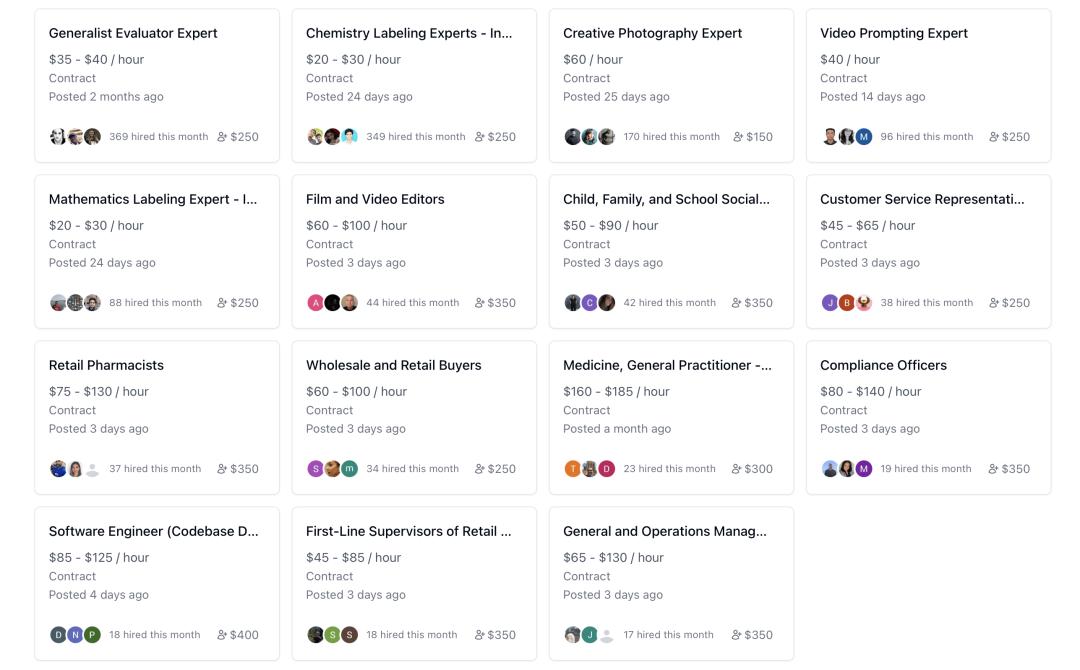Click referral bonus icon on Creative Photography Expert card
This screenshot has height=670, width=1080.
coord(738,137)
